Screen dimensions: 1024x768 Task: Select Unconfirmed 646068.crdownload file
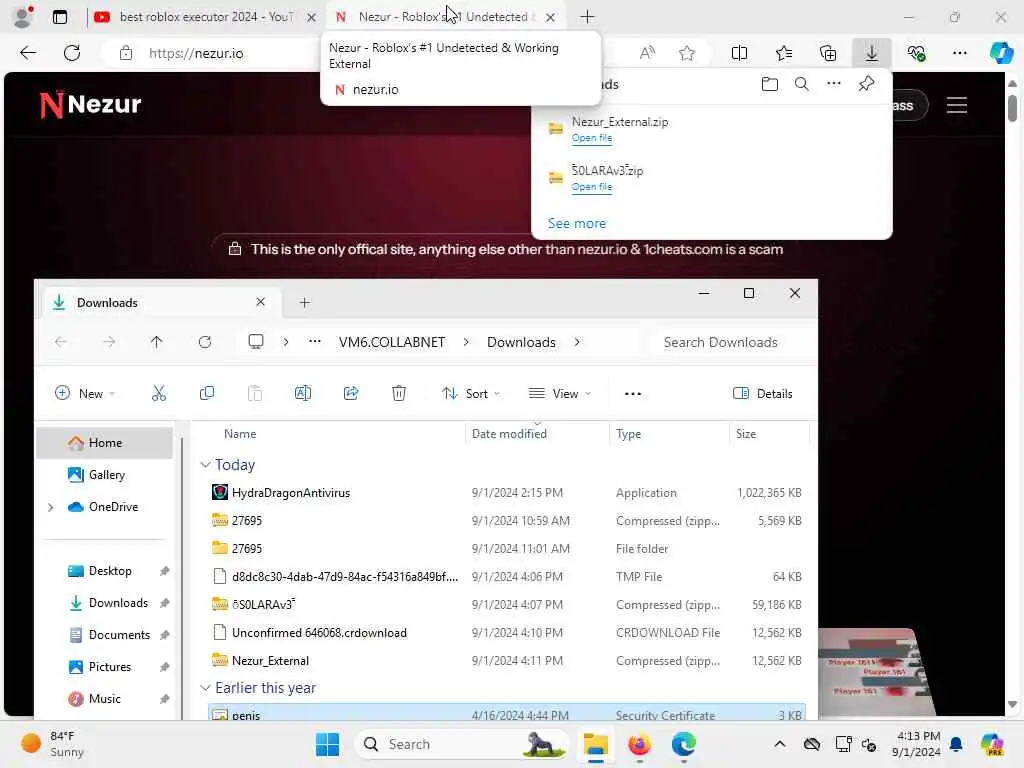507,632
